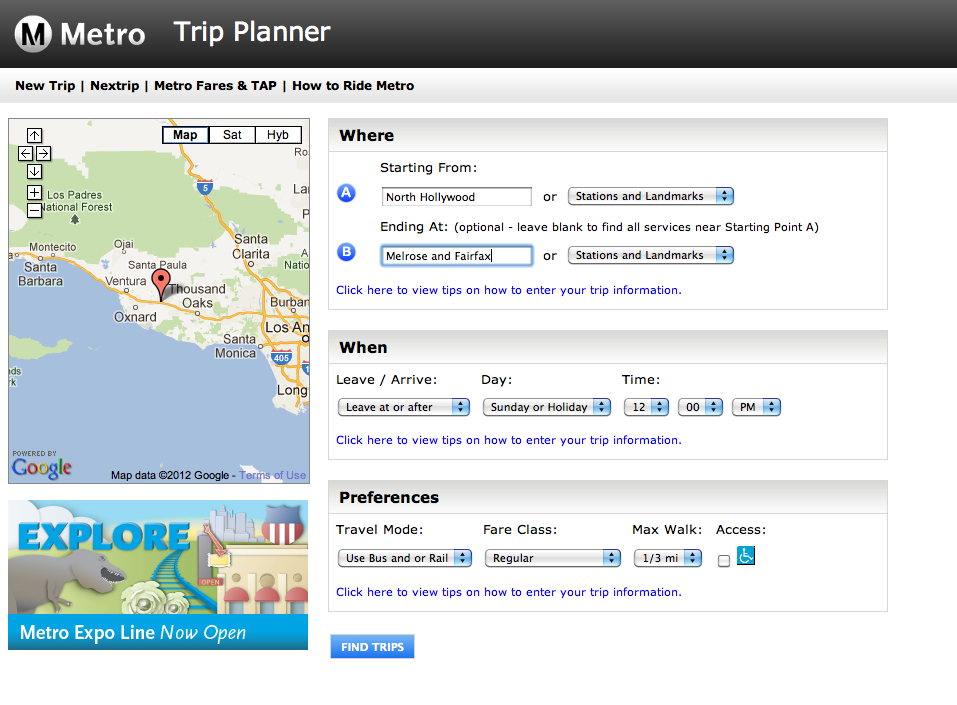Click the Google logo on map
This screenshot has height=705, width=957.
(42, 468)
